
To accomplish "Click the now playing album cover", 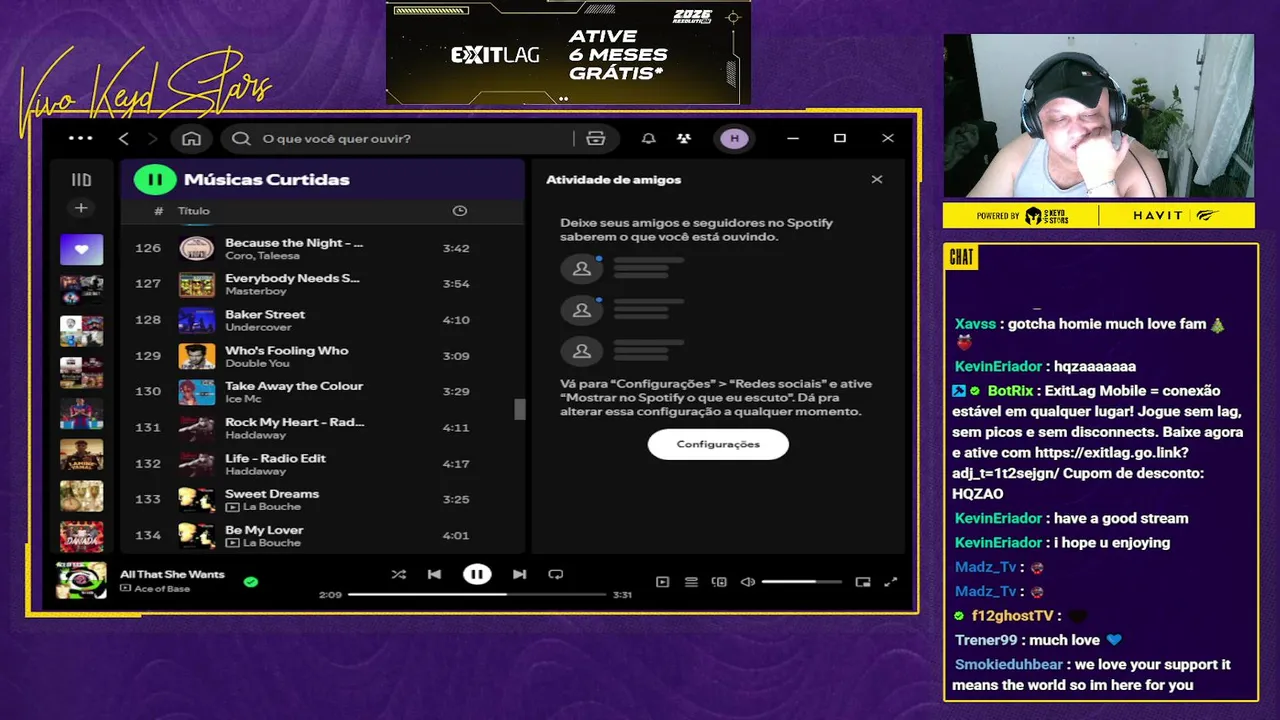I will (81, 581).
